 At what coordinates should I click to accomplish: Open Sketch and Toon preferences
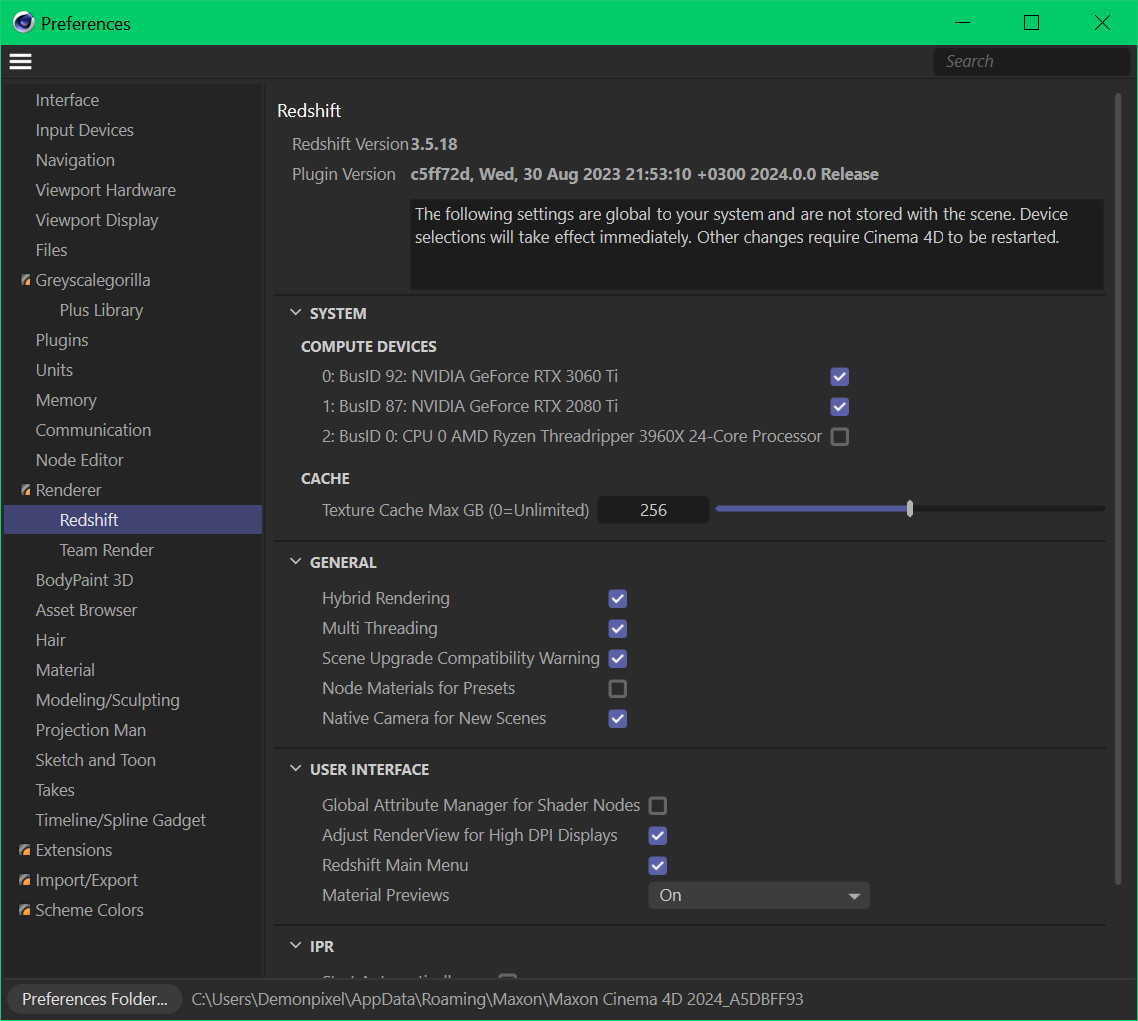tap(95, 760)
